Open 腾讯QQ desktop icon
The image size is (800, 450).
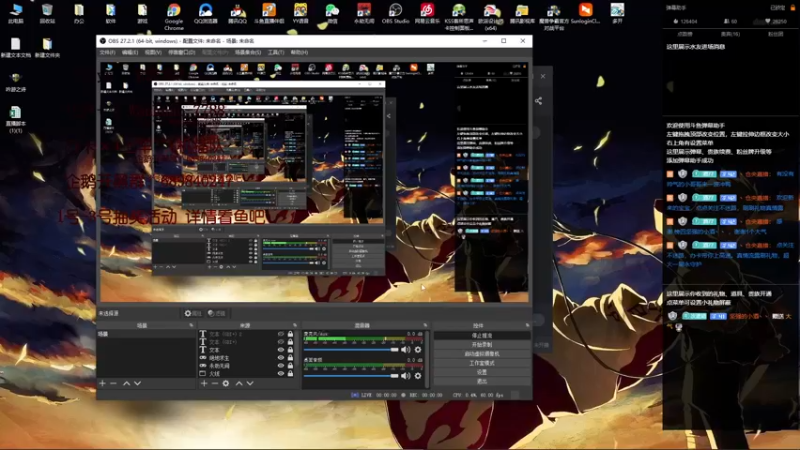(237, 14)
